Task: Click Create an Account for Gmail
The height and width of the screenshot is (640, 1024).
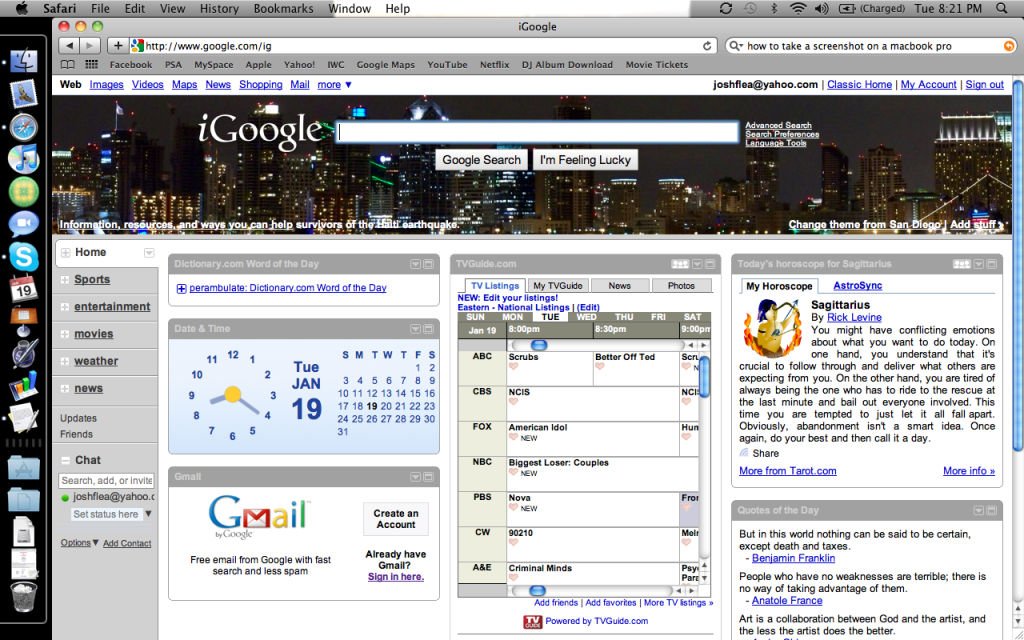Action: [x=396, y=519]
